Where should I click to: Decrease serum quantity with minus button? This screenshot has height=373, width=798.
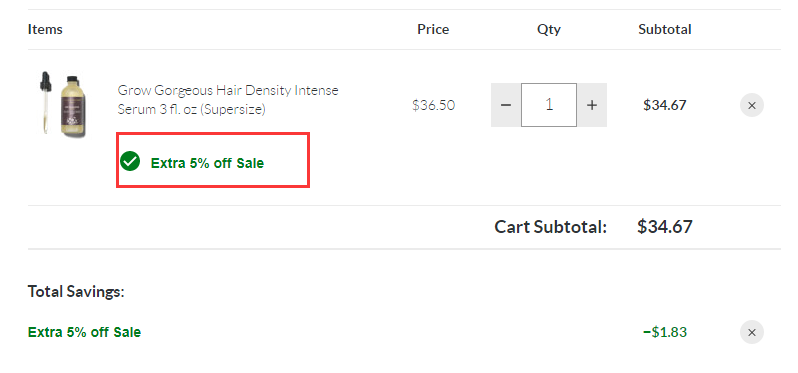coord(506,105)
